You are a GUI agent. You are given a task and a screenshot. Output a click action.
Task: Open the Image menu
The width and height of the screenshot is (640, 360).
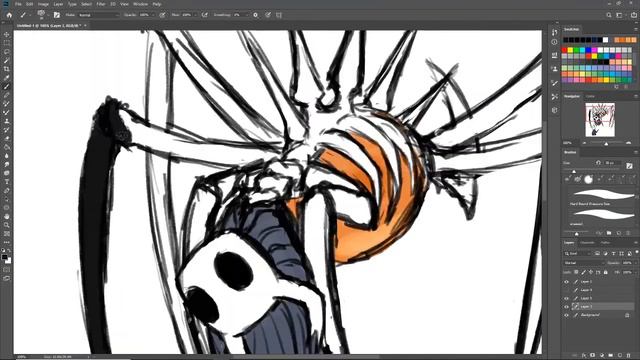tap(43, 4)
